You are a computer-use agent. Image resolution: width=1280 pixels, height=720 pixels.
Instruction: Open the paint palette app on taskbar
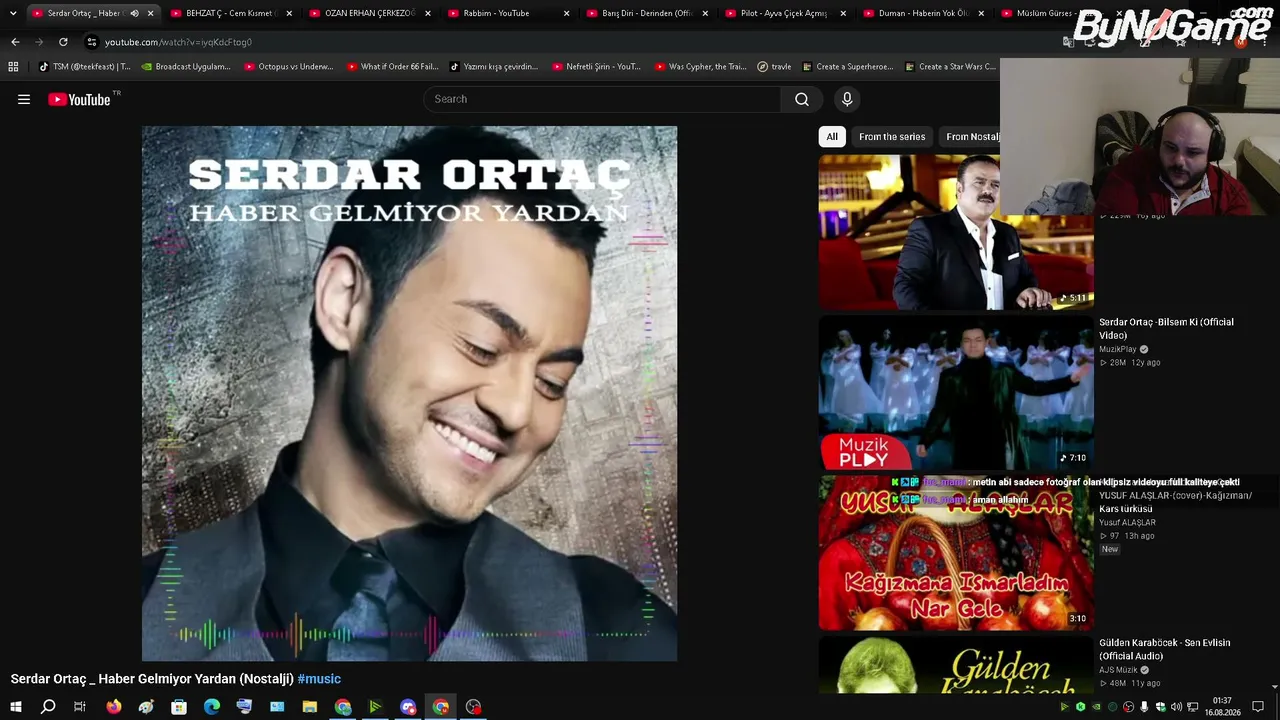coord(146,707)
